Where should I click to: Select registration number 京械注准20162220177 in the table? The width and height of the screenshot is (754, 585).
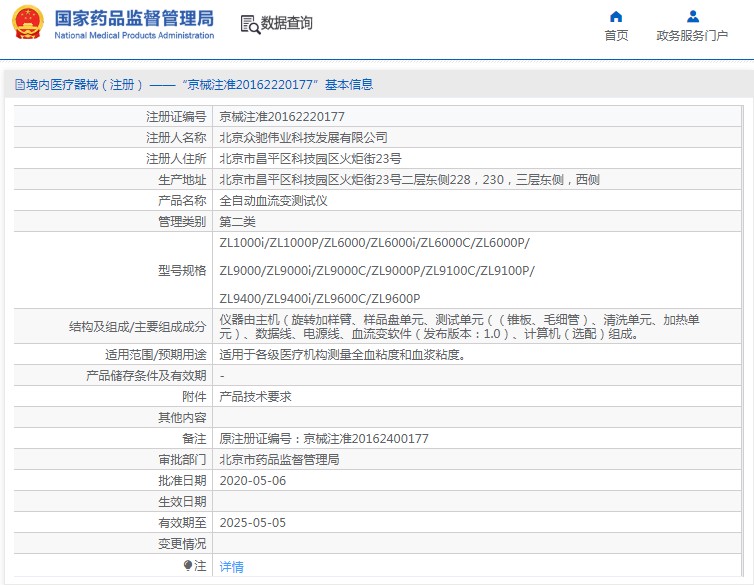coord(282,116)
